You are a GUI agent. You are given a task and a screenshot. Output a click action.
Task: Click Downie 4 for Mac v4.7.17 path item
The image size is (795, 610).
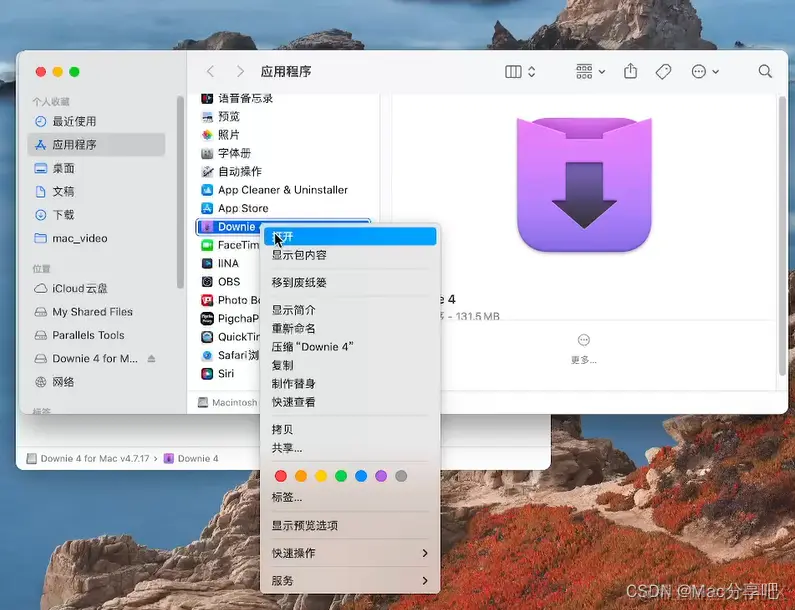pyautogui.click(x=89, y=458)
